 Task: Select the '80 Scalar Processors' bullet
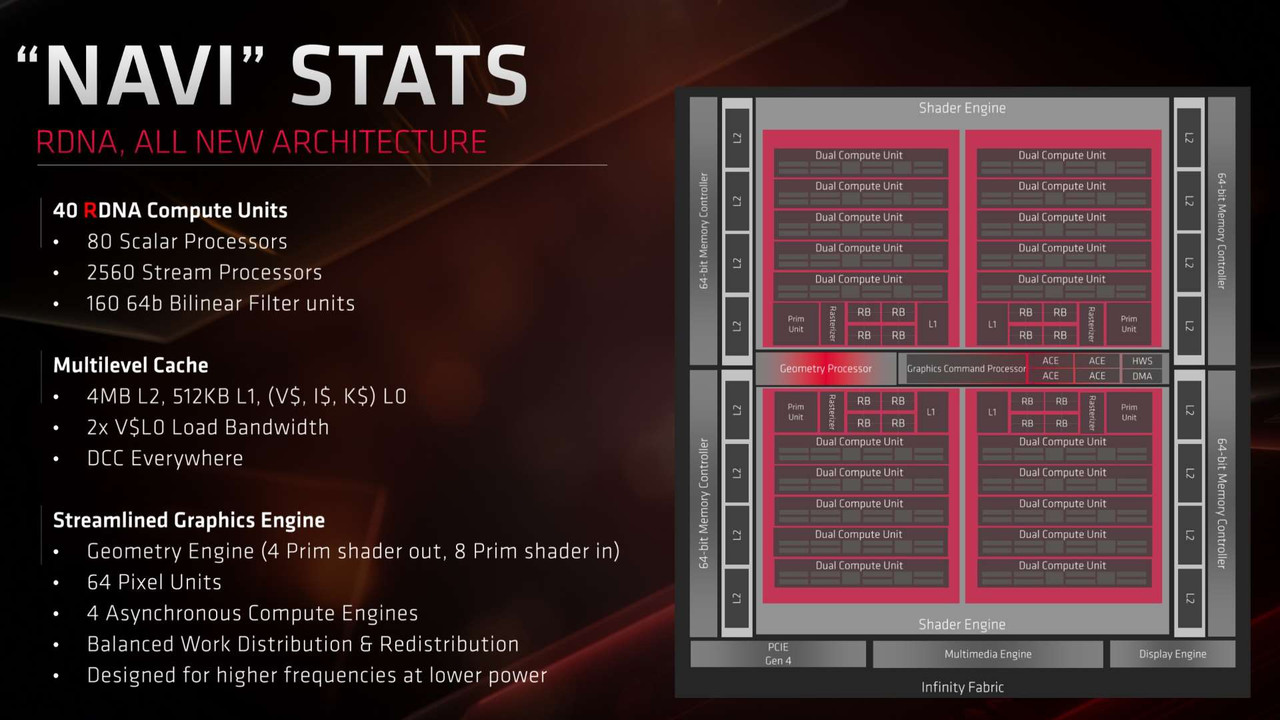[x=187, y=241]
